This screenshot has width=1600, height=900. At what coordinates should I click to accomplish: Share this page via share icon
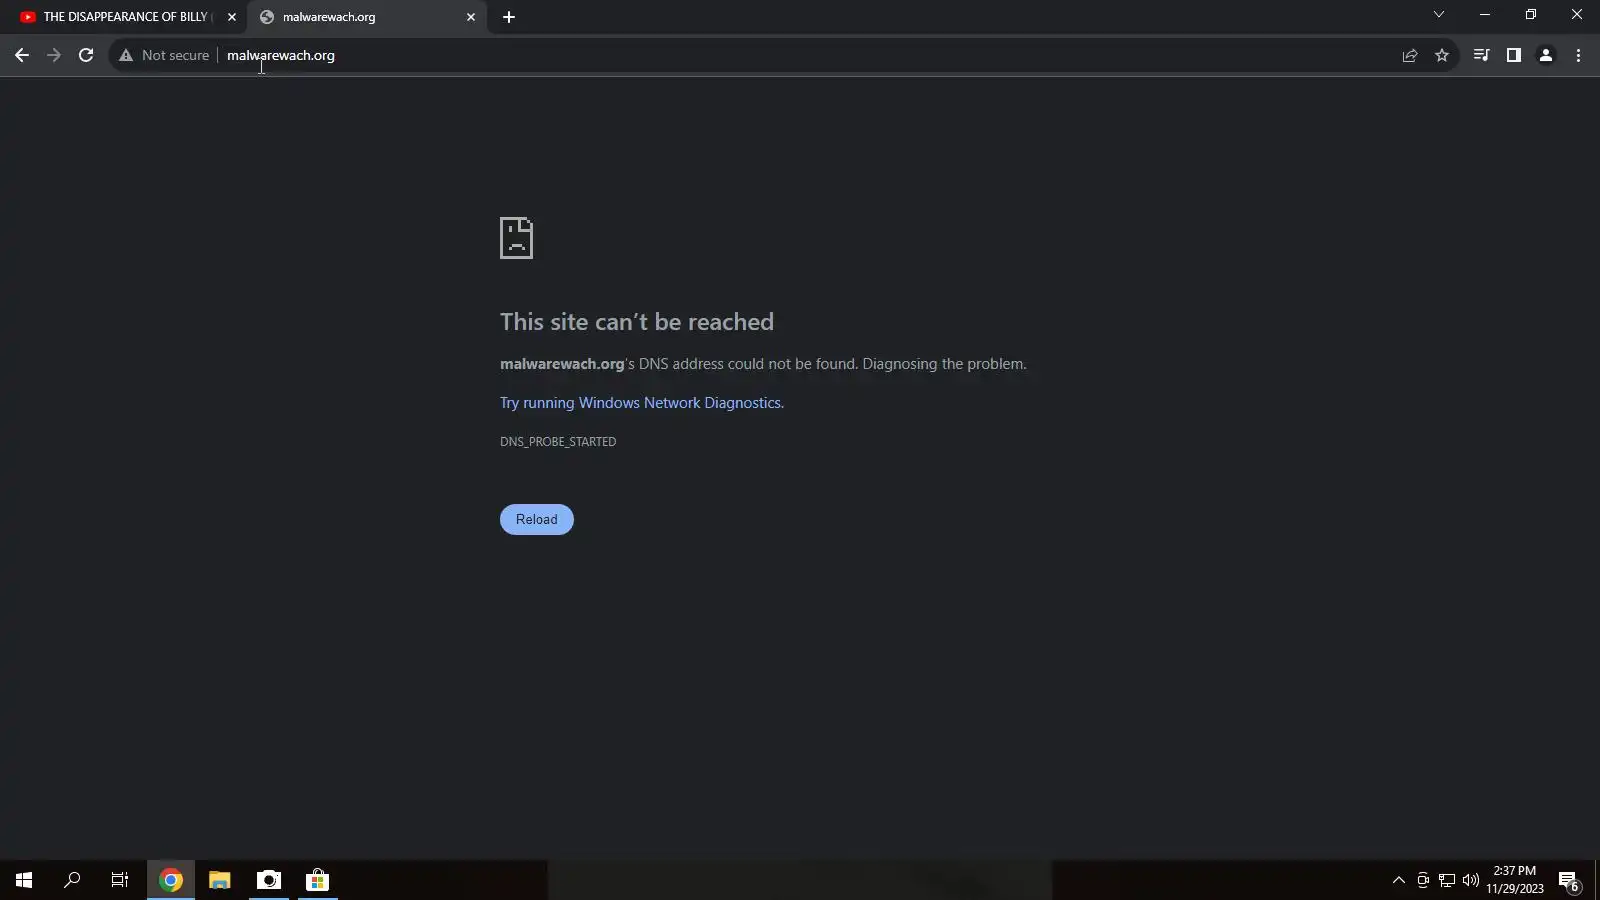point(1410,55)
